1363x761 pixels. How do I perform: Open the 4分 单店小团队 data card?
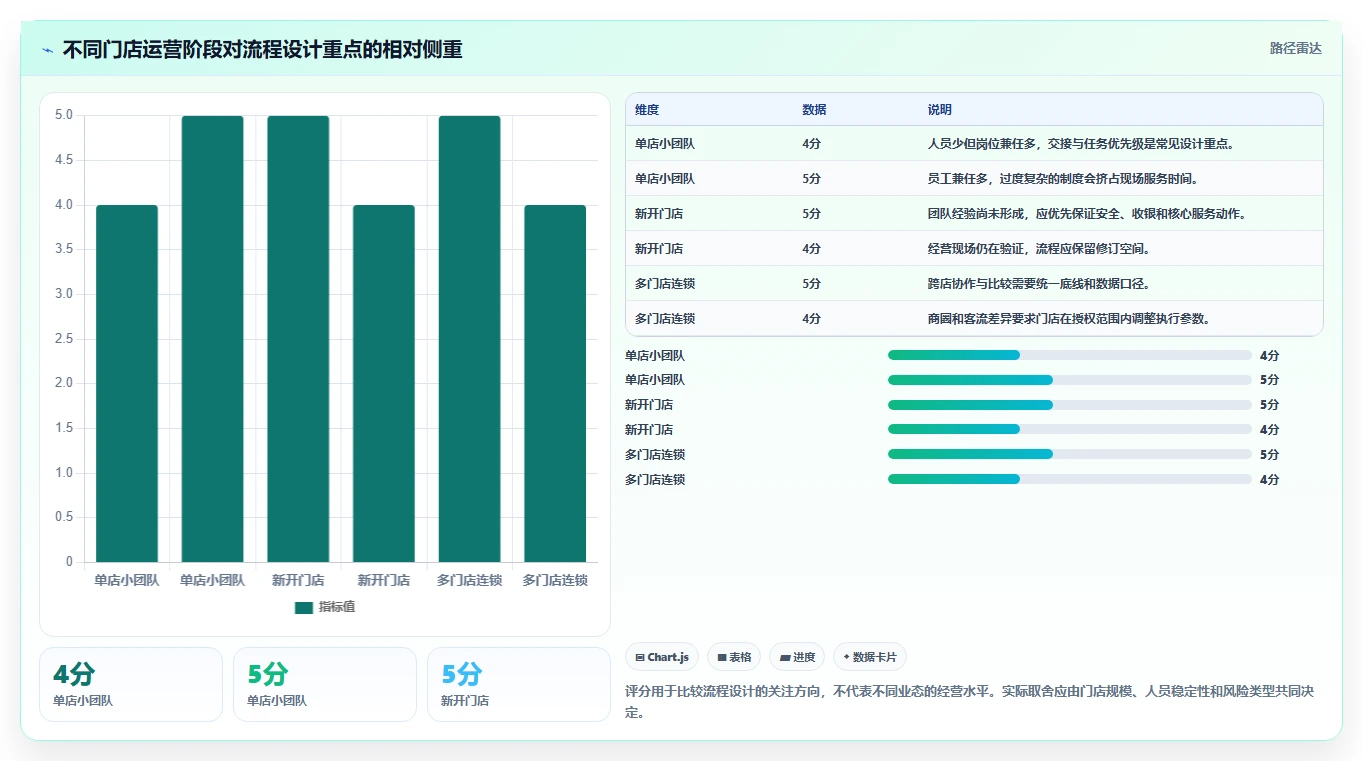(131, 684)
